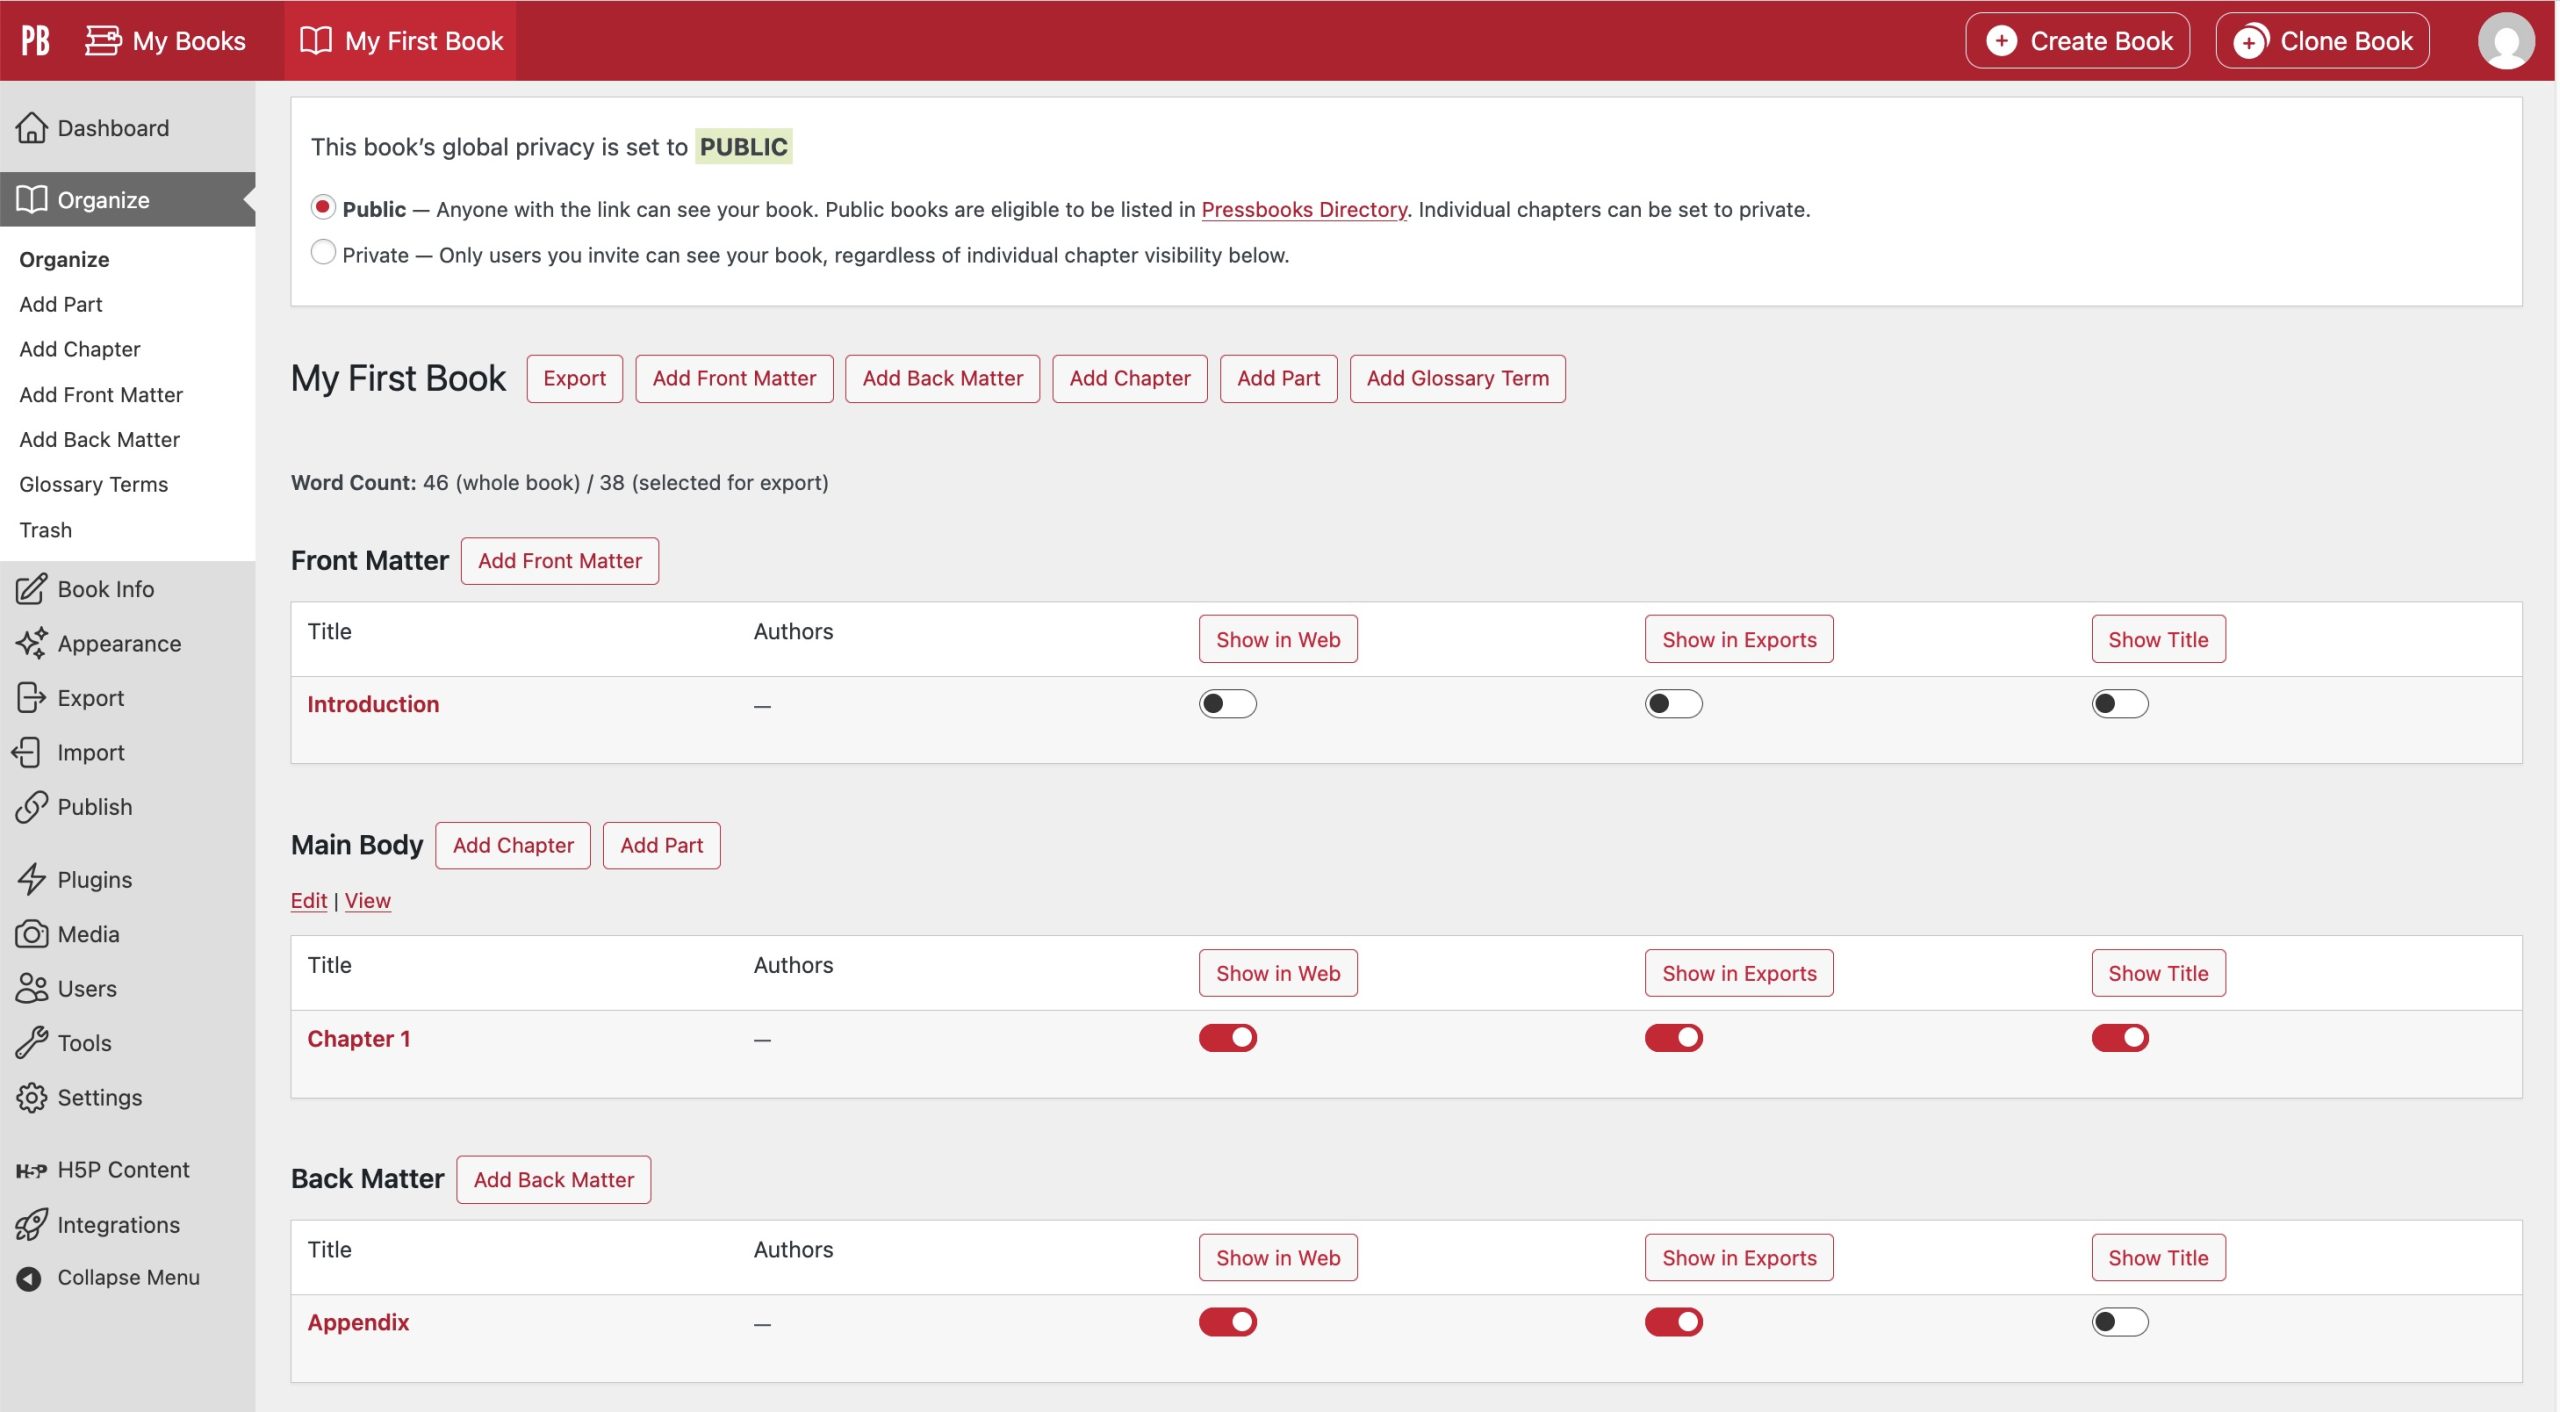Open Trash in the sidebar
2560x1412 pixels.
click(46, 530)
